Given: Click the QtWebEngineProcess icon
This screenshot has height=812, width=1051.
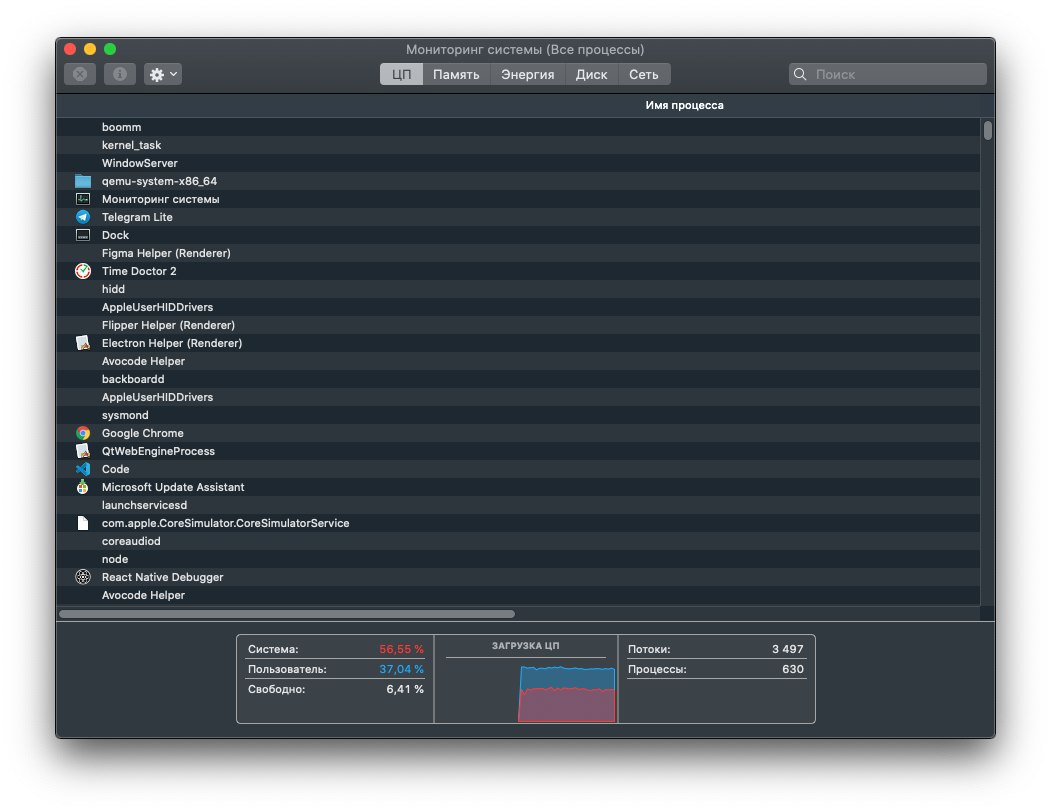Looking at the screenshot, I should (82, 451).
